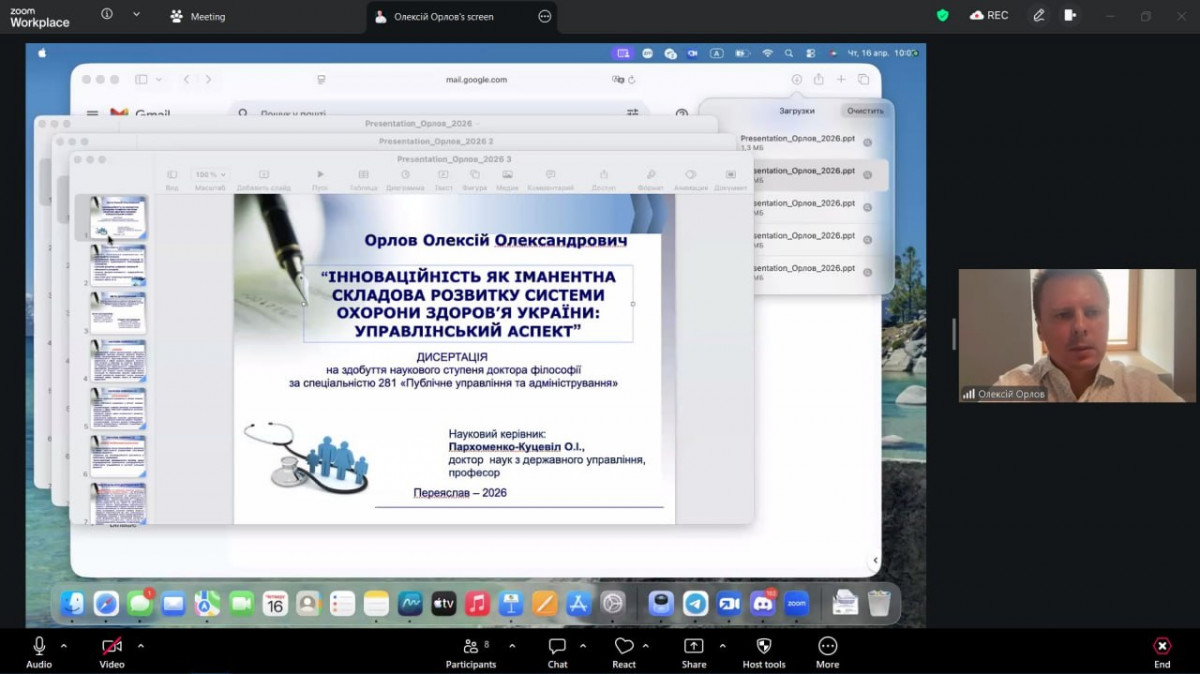Click the green Share screen icon
Screen dimensions: 1200x674
pyautogui.click(x=693, y=646)
